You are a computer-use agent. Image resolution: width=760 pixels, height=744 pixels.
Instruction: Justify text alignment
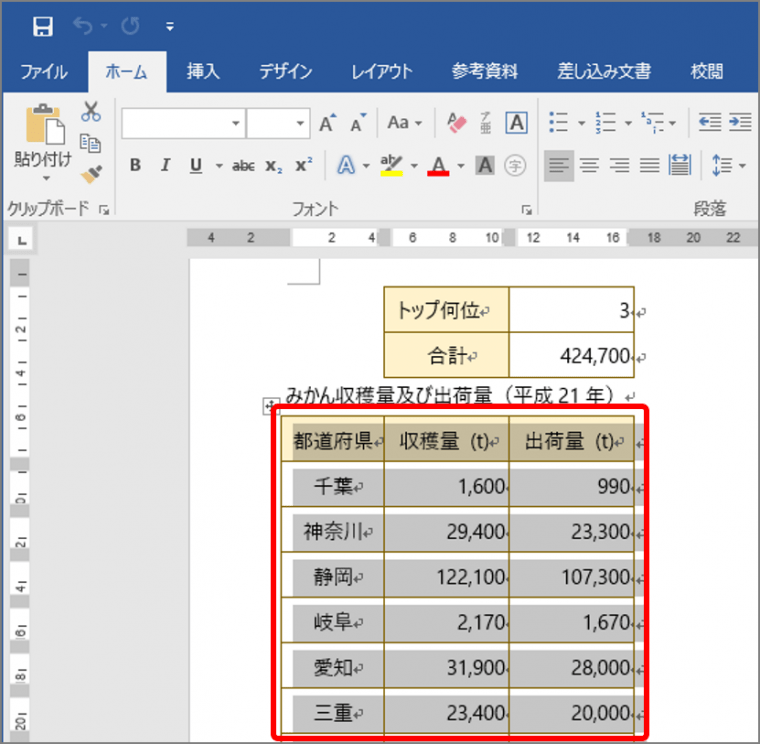[649, 166]
